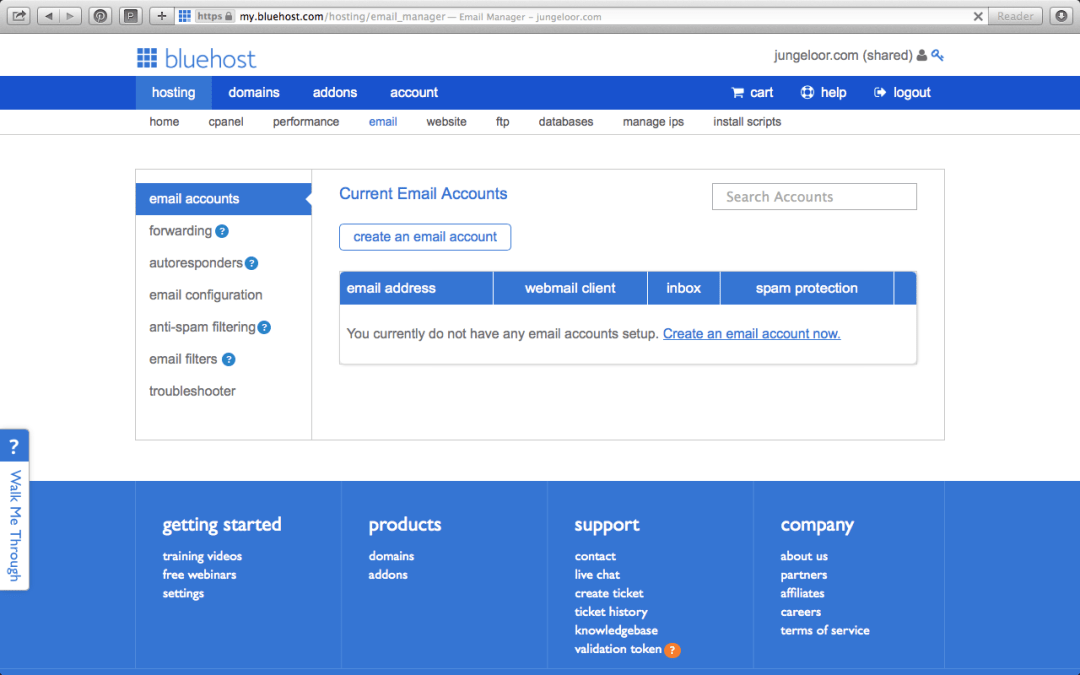Screen dimensions: 1080x675
Task: Open the install scripts submenu item
Action: (747, 122)
